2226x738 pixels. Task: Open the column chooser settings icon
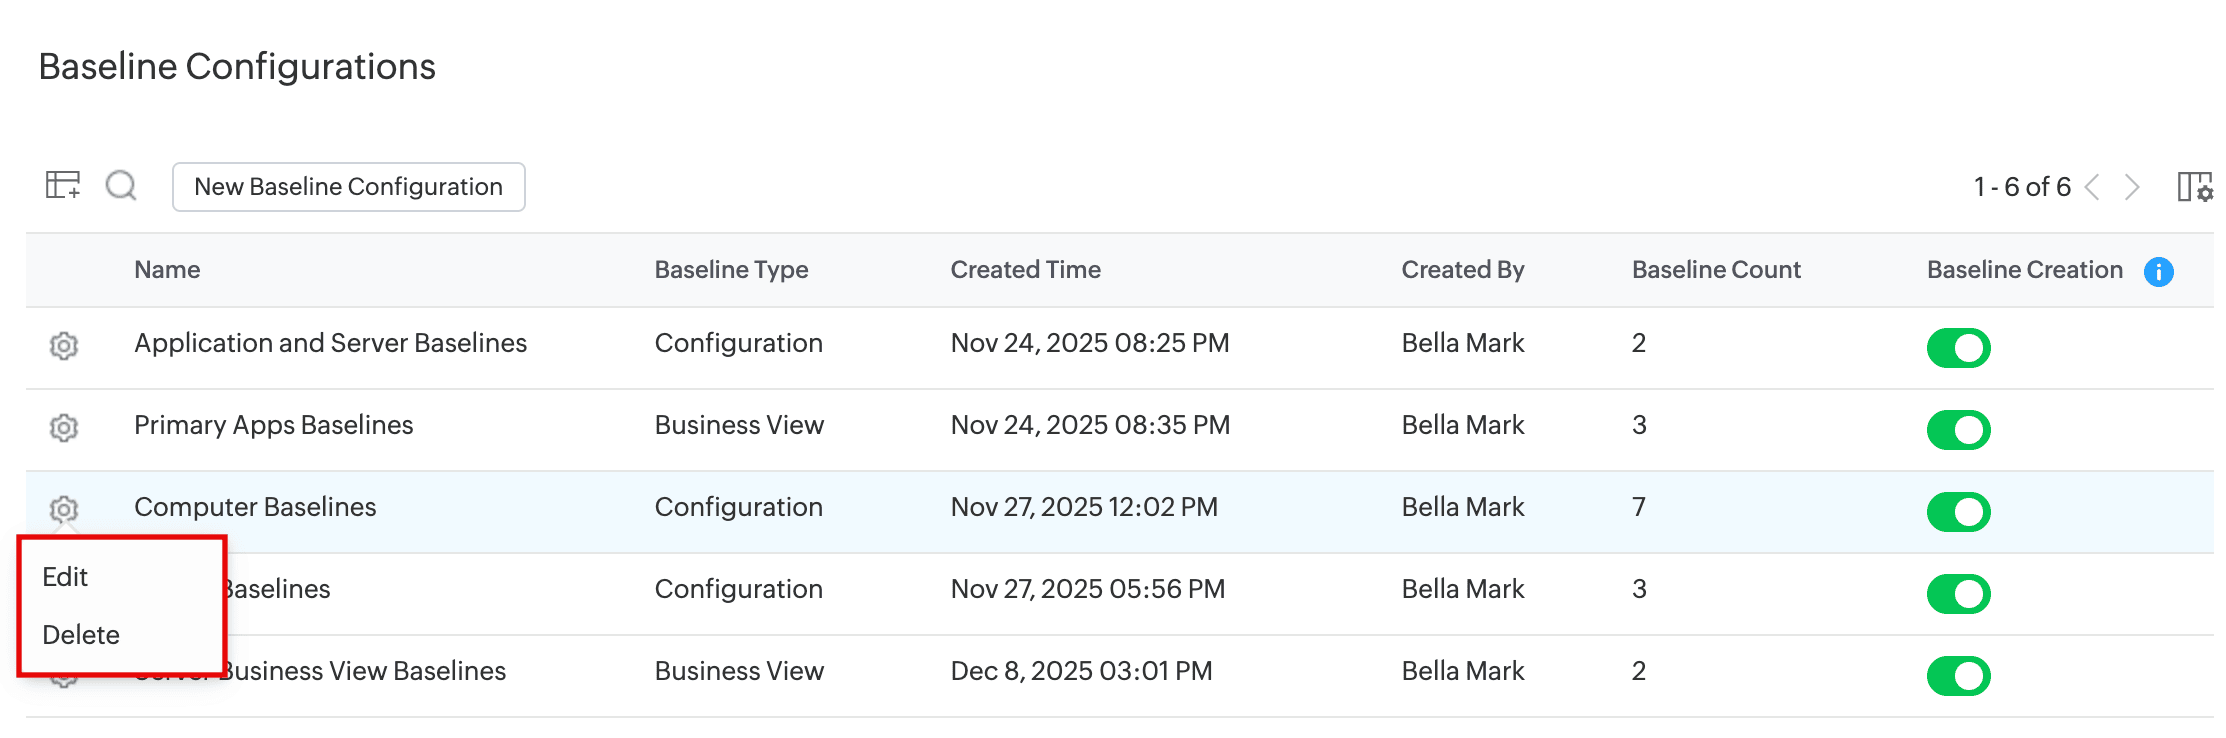pos(2194,187)
